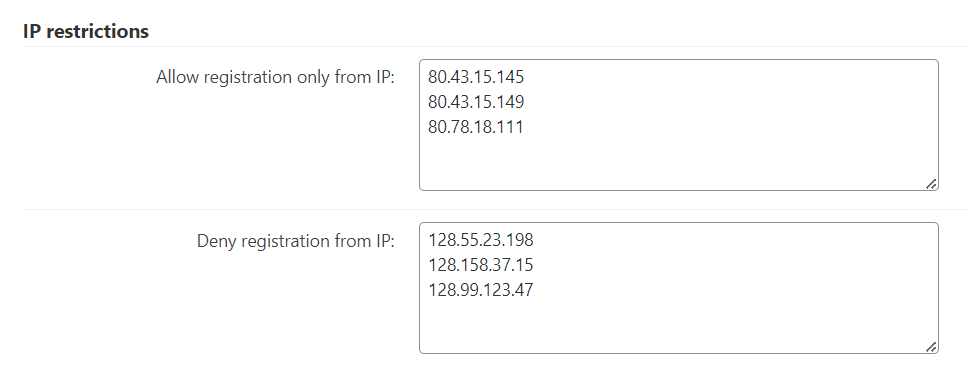
Task: Click the "IP restrictions" section heading
Action: 86,31
